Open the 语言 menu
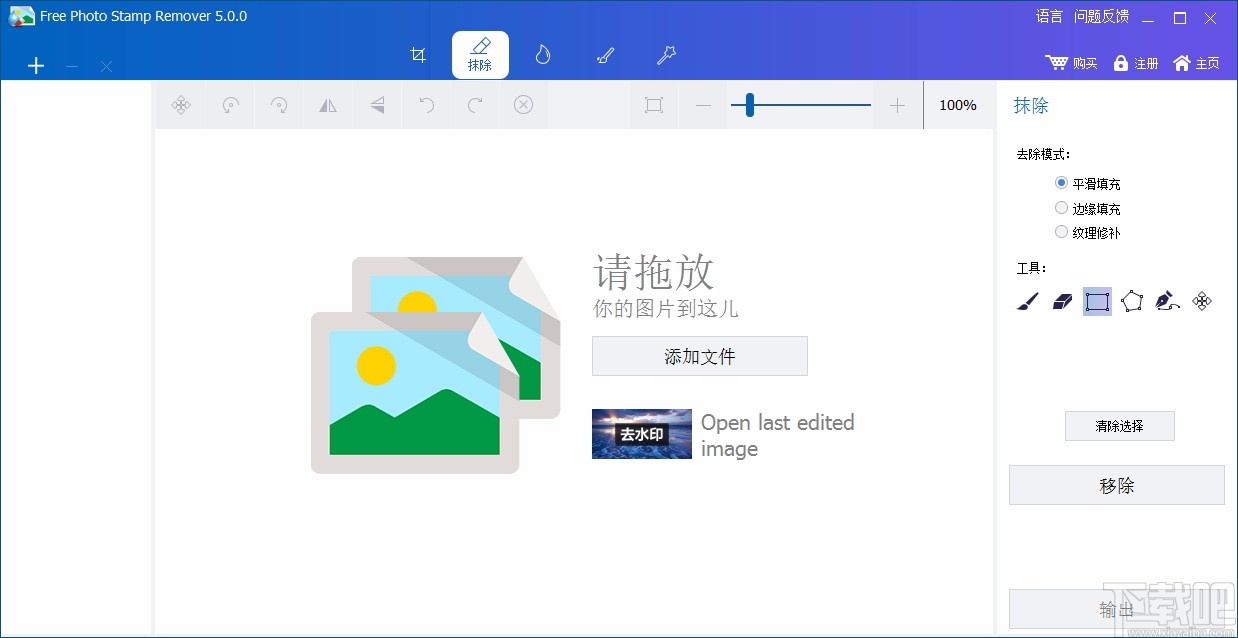 1048,16
